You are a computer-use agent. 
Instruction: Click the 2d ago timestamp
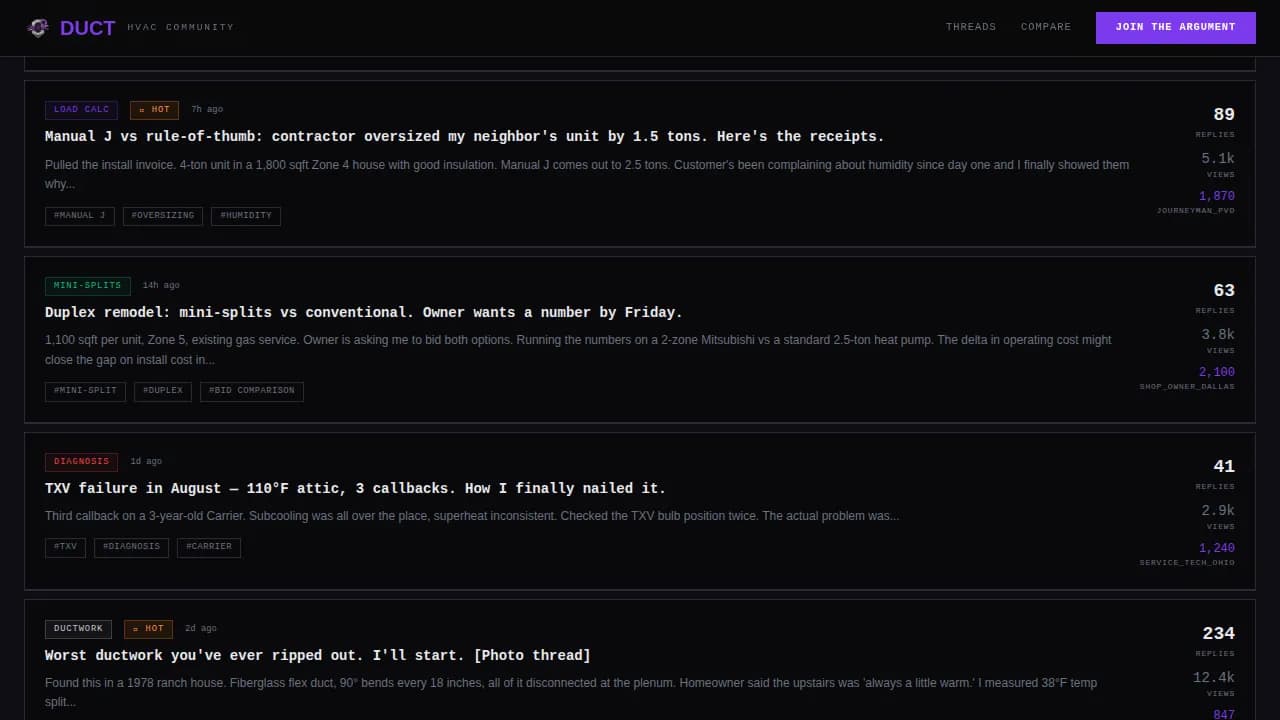pyautogui.click(x=201, y=629)
